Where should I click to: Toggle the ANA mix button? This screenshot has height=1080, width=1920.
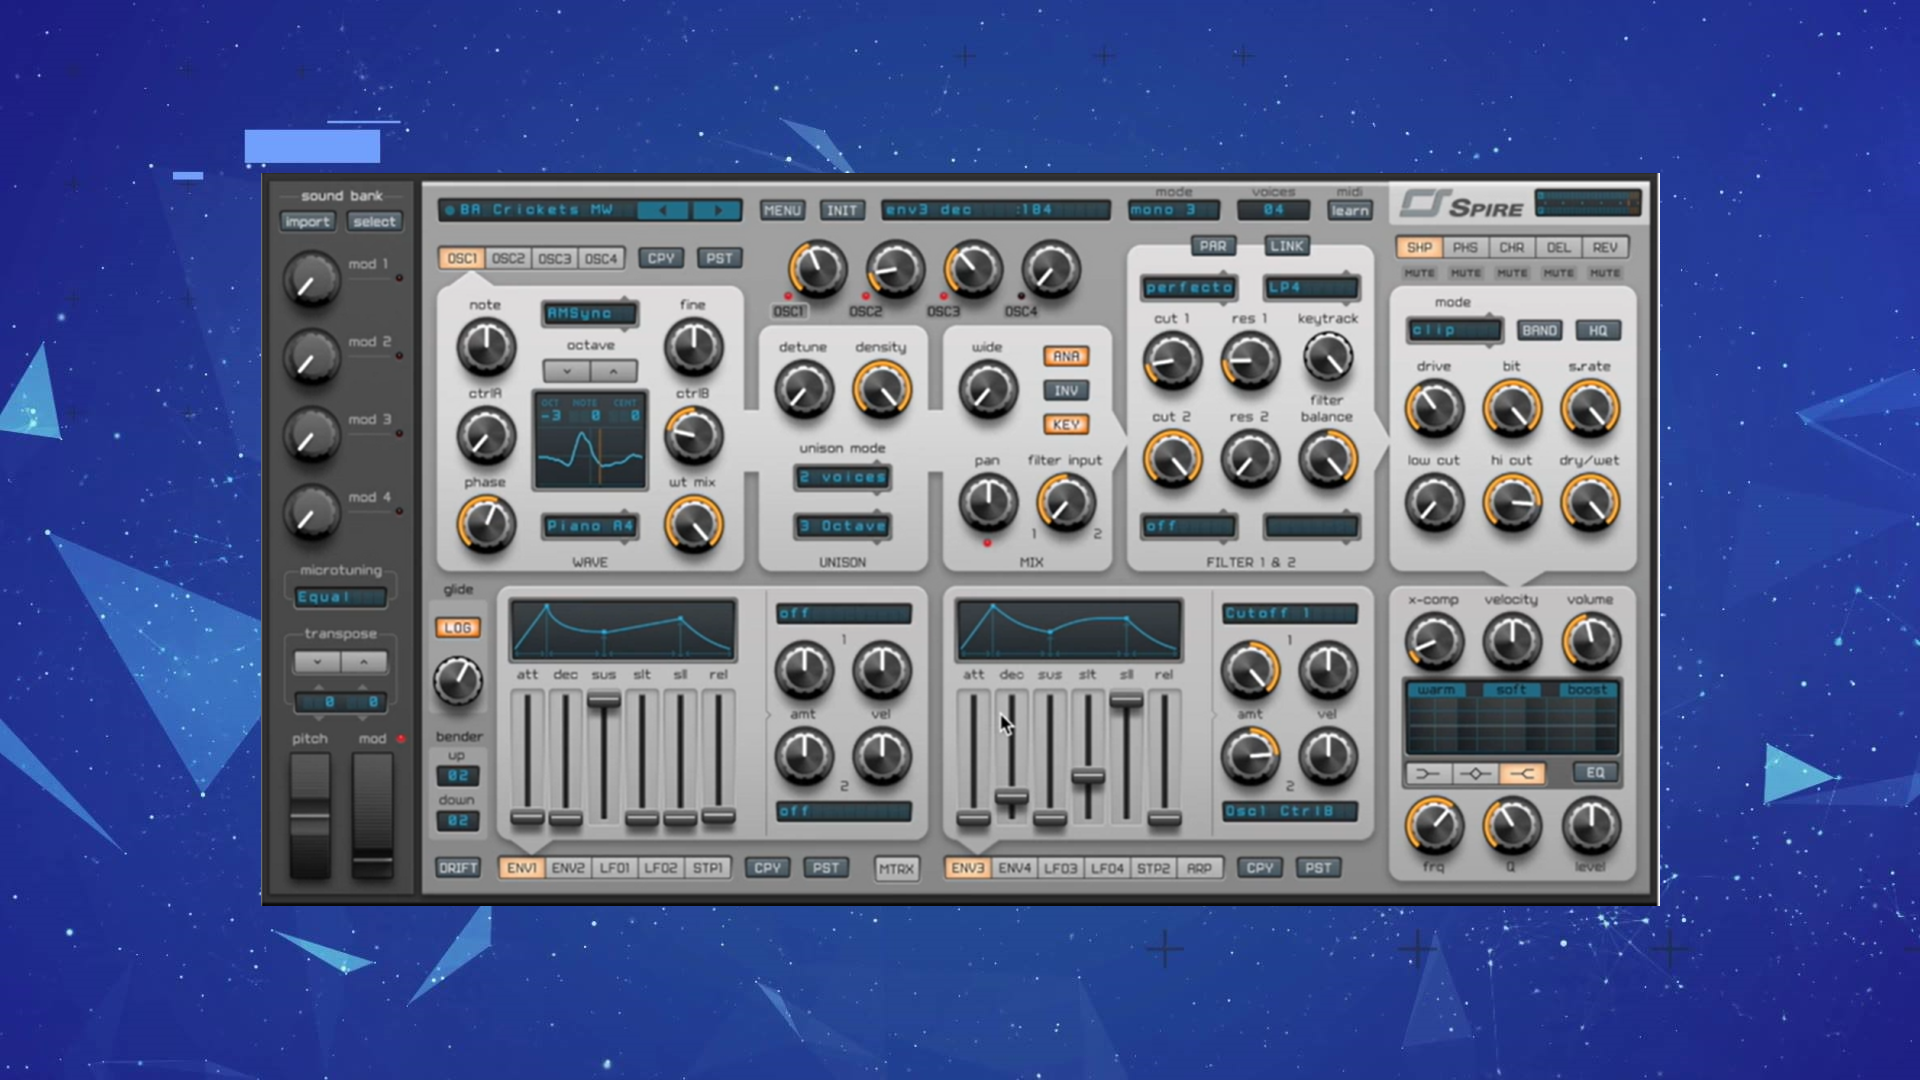pos(1066,356)
